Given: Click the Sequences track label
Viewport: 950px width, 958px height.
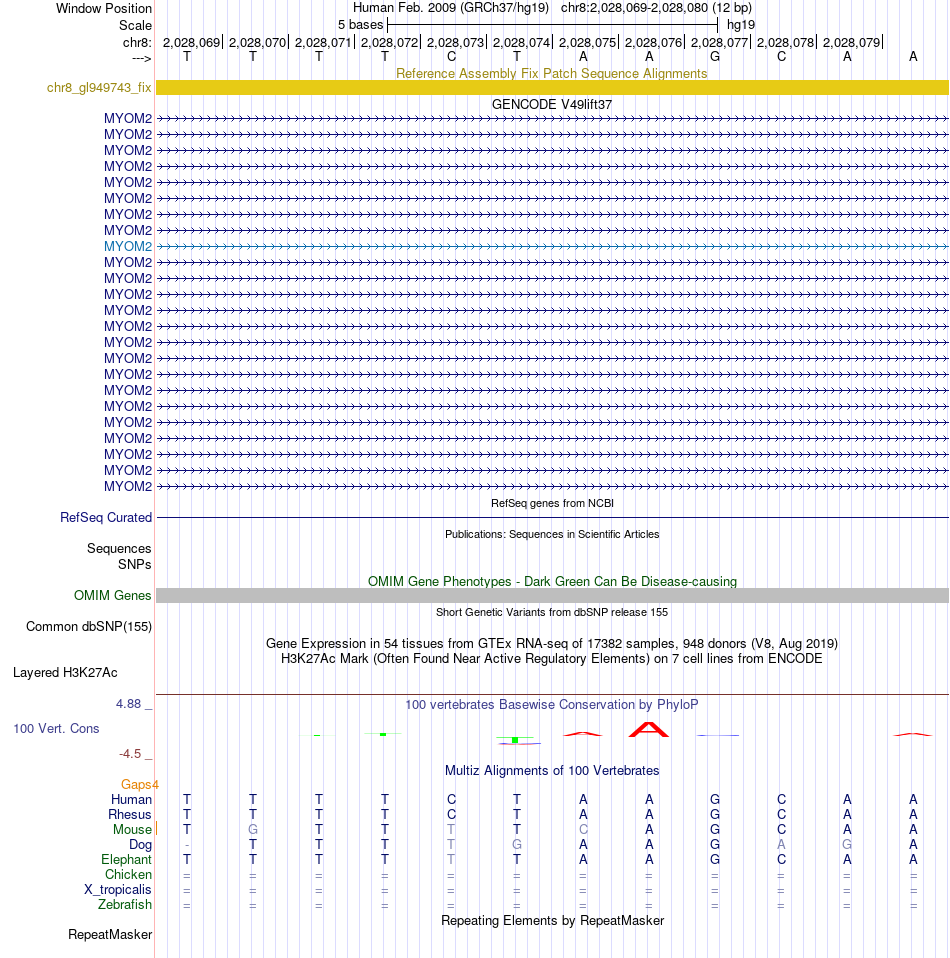Looking at the screenshot, I should [119, 549].
